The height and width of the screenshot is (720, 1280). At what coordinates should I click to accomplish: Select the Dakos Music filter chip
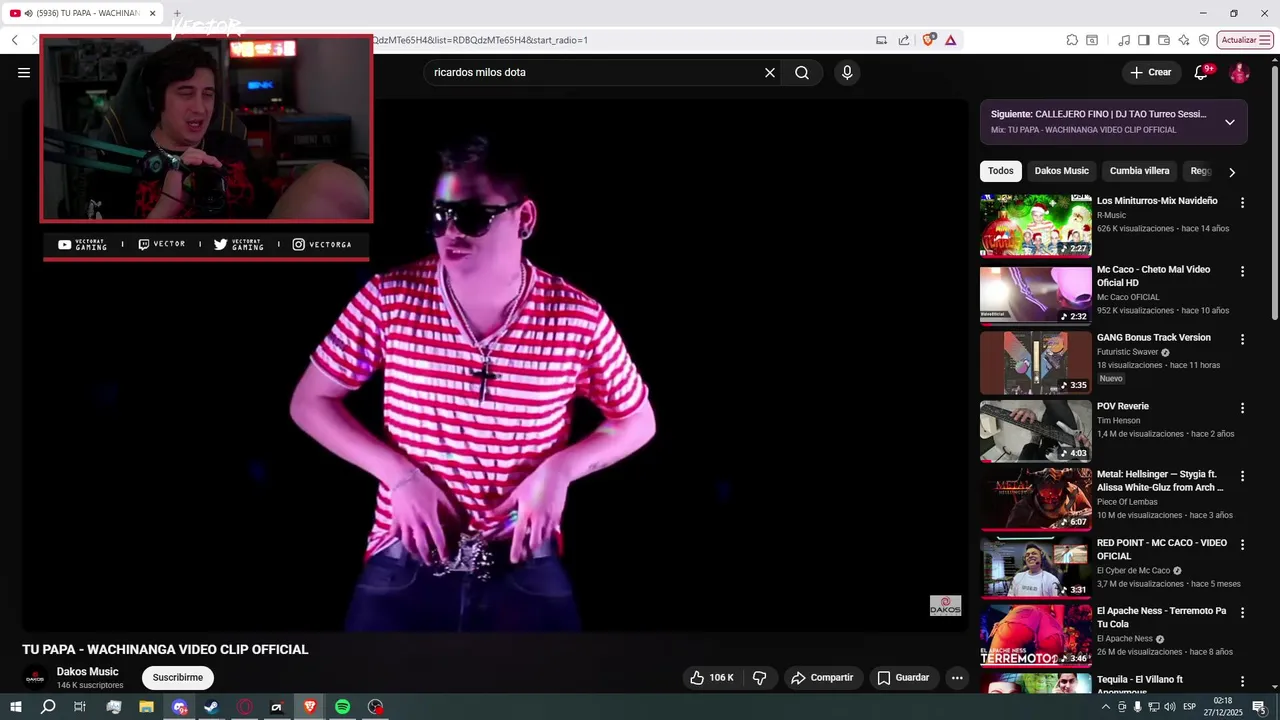[1062, 171]
